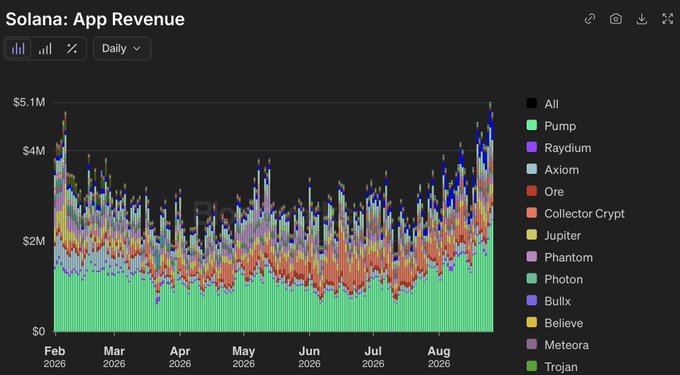
Task: Select the stacked bar chart view
Action: pos(18,49)
